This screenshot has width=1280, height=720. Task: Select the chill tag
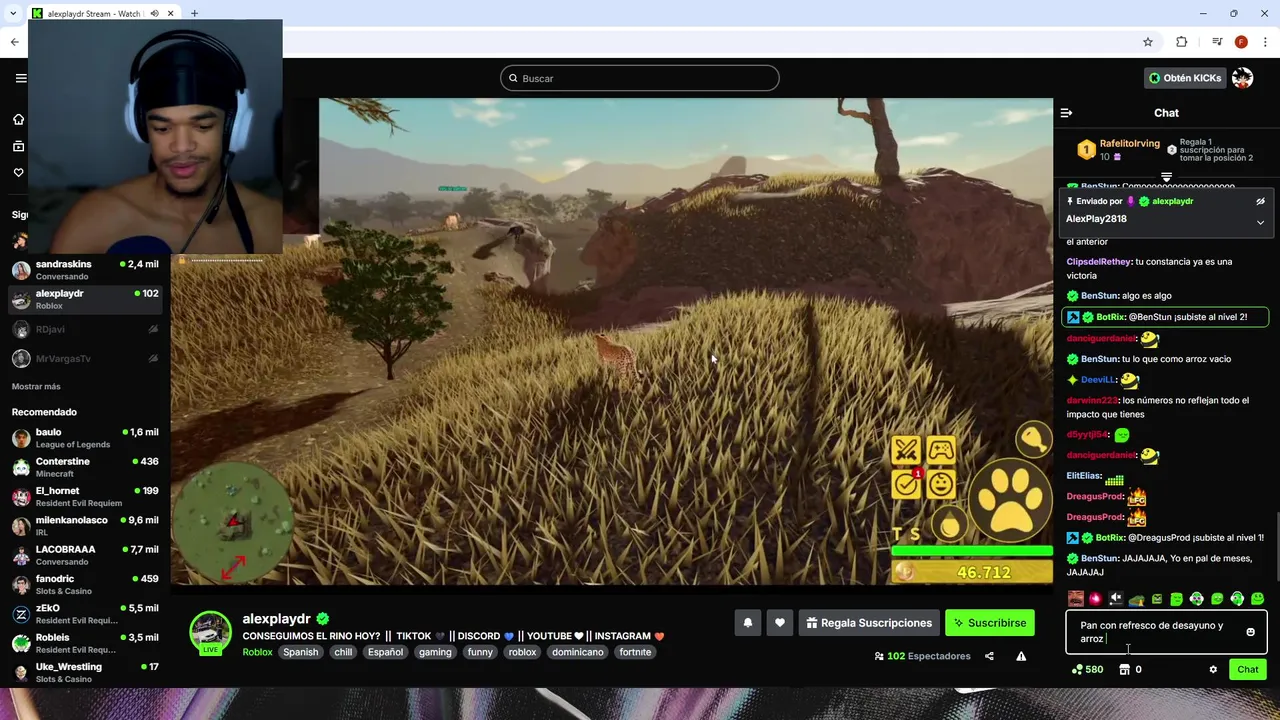(x=343, y=652)
